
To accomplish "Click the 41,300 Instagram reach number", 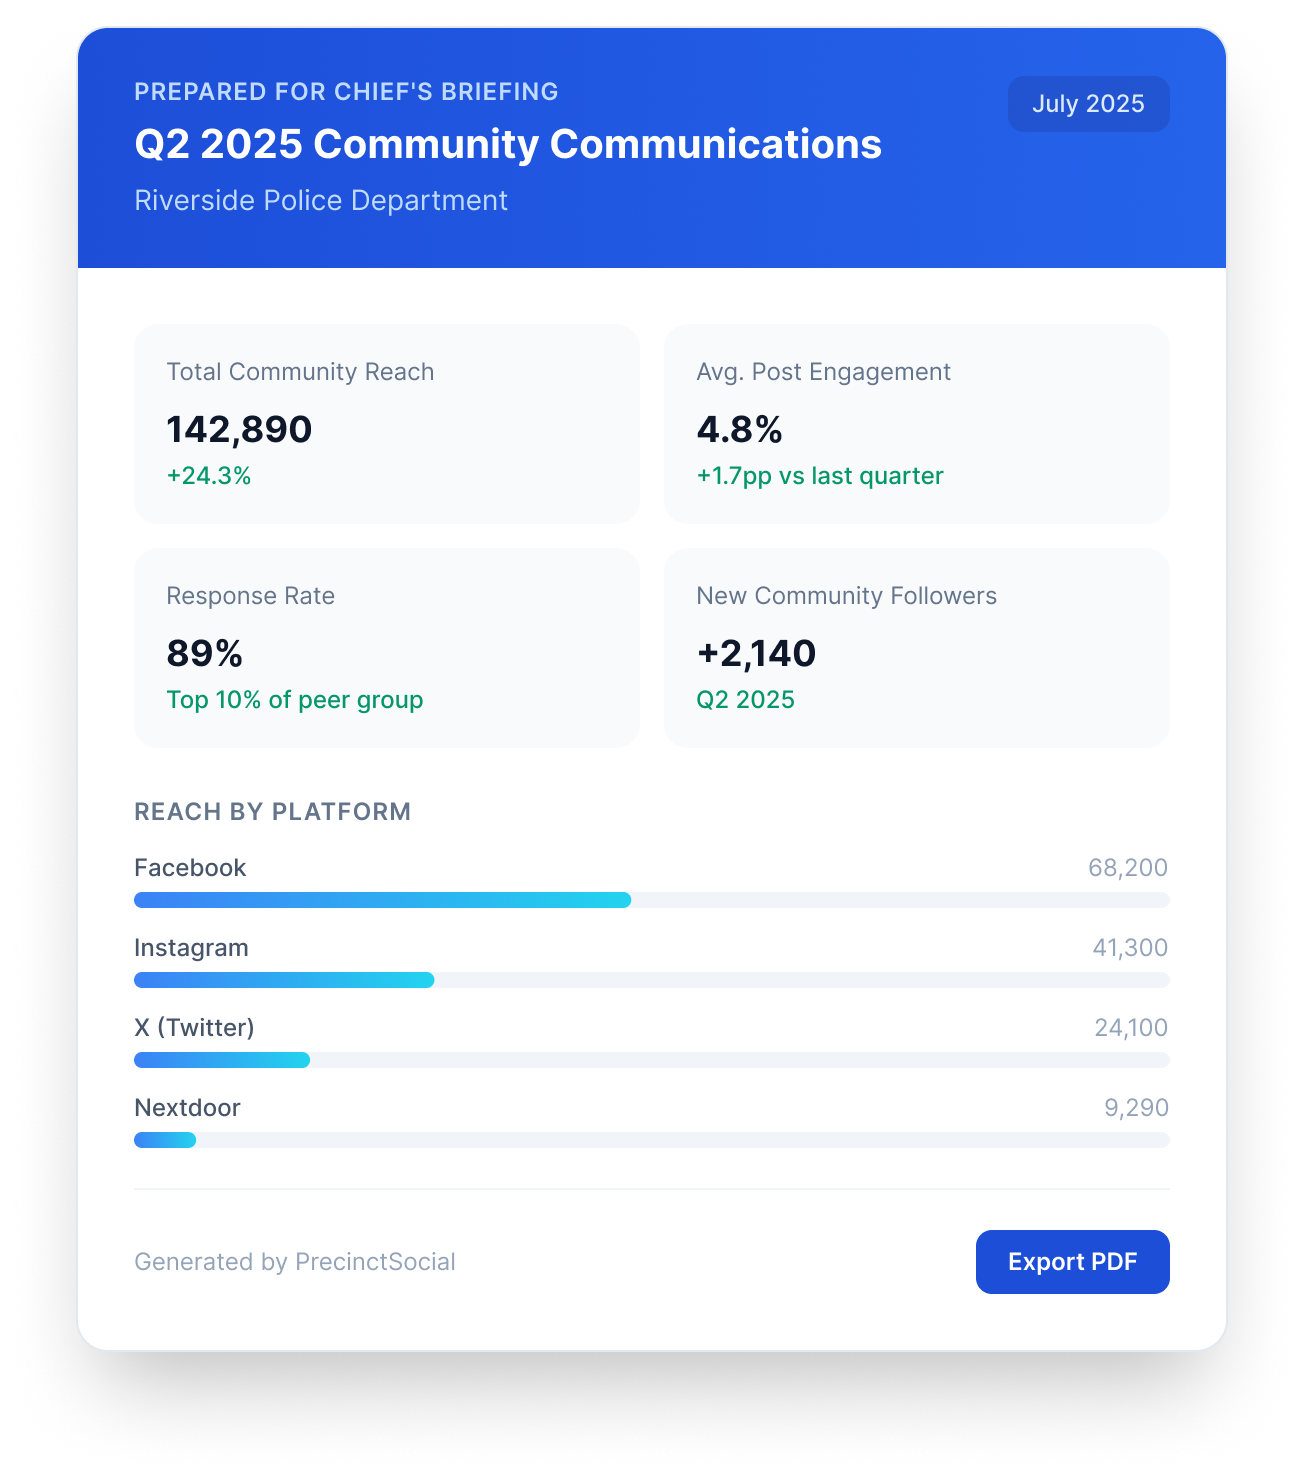I will point(1130,948).
